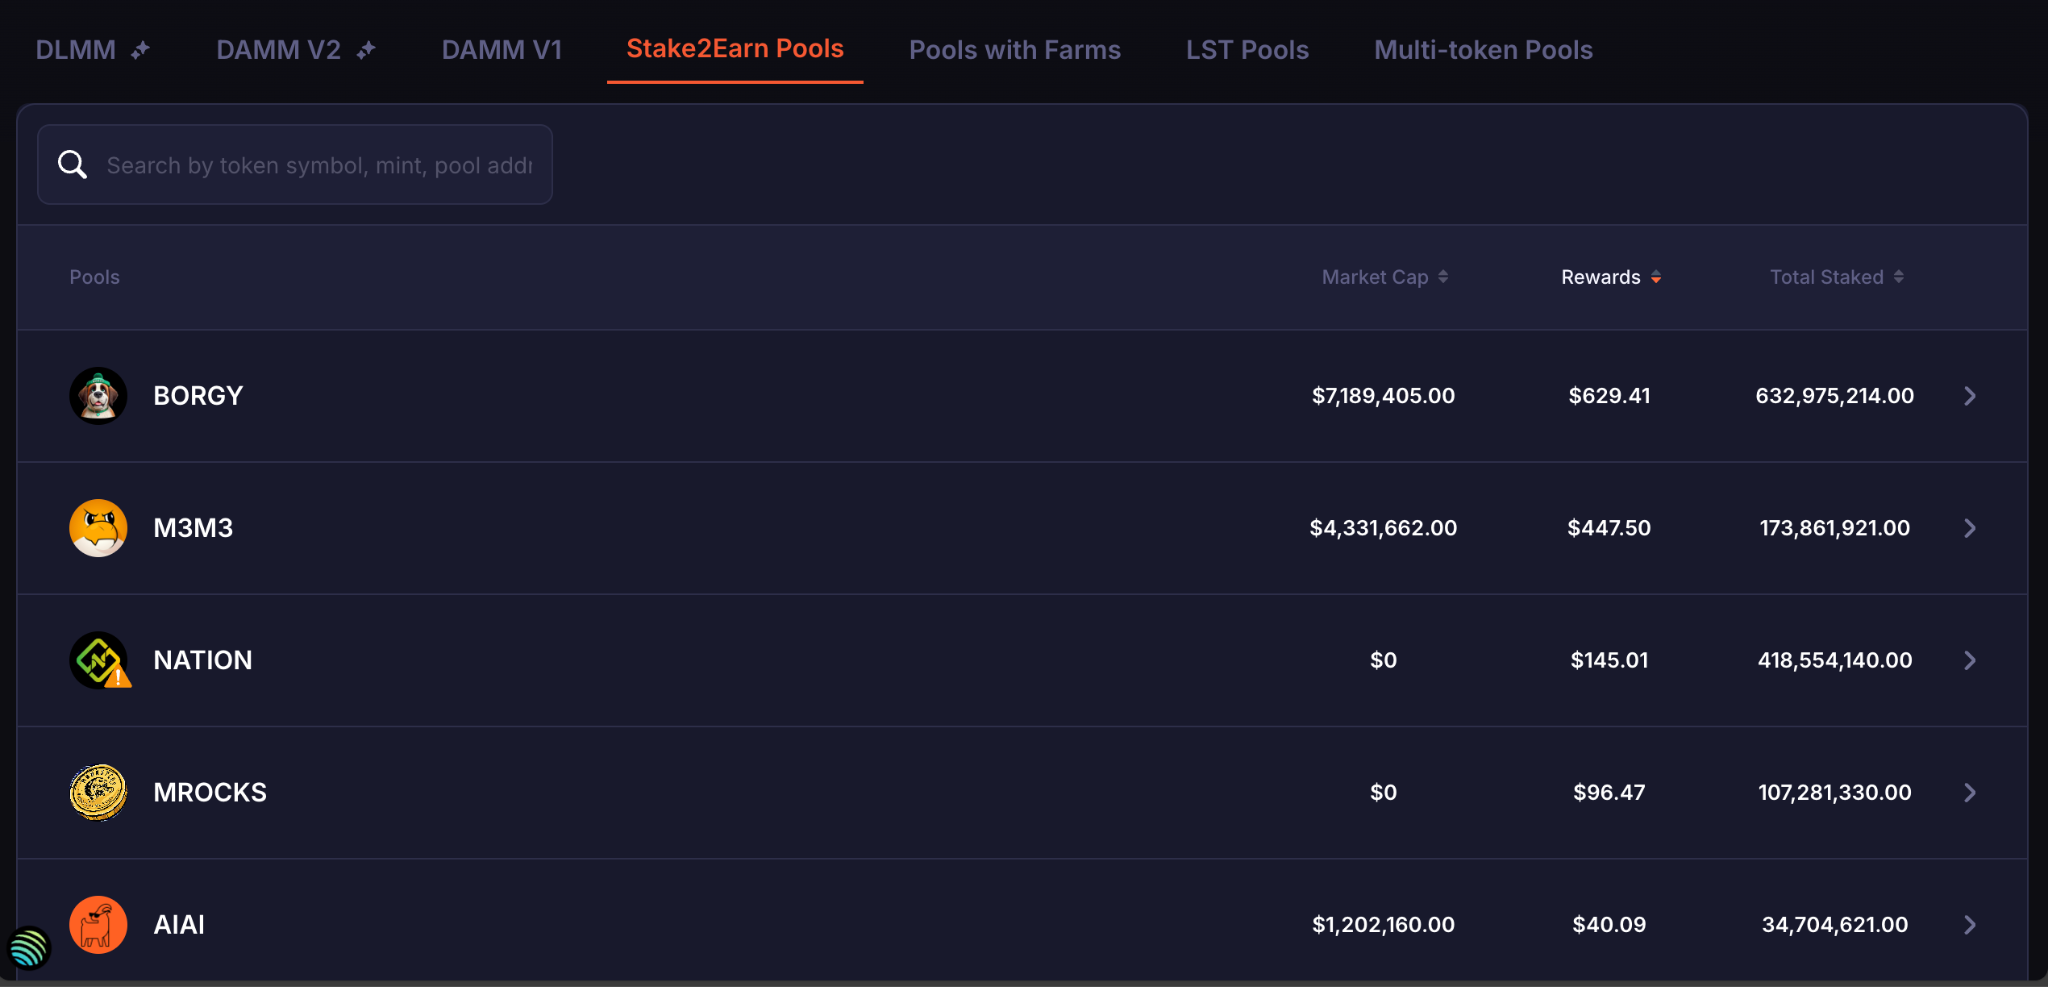Image resolution: width=2048 pixels, height=987 pixels.
Task: Click the AIAI orange token icon
Action: click(x=98, y=925)
